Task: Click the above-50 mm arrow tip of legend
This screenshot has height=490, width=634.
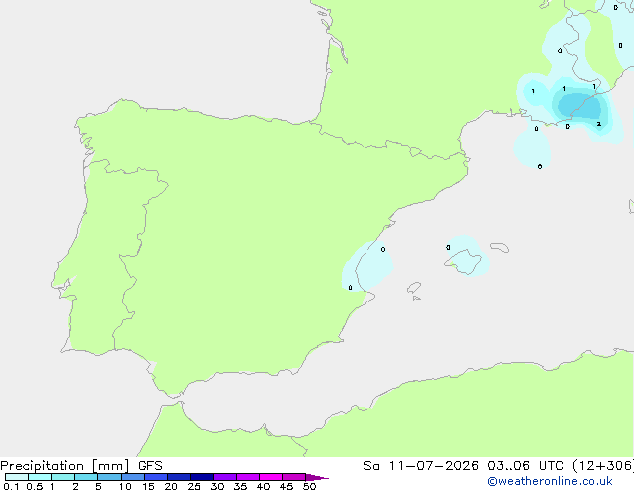Action: tap(317, 477)
